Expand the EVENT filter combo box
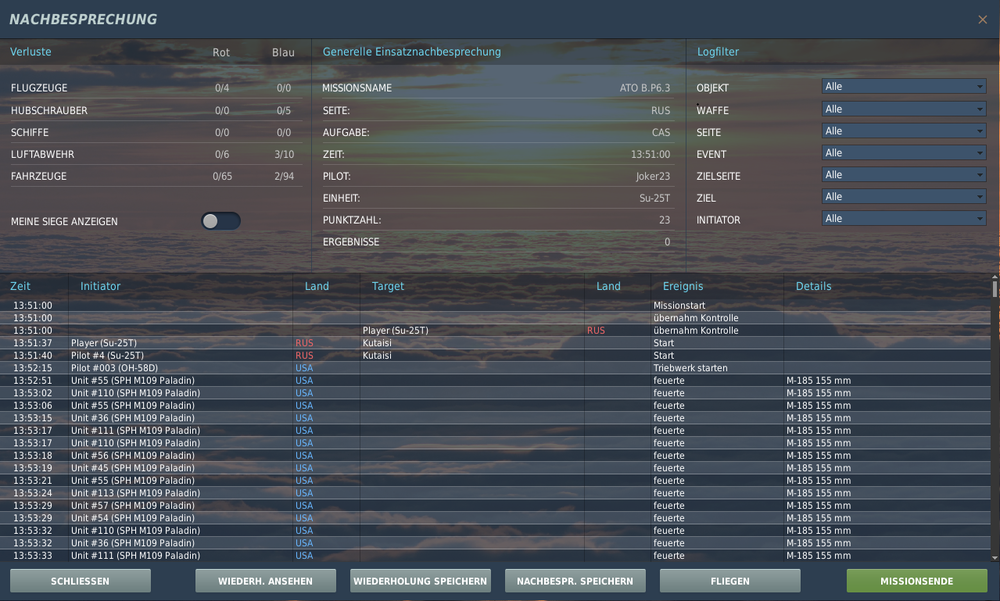The width and height of the screenshot is (1000, 601). pyautogui.click(x=903, y=153)
